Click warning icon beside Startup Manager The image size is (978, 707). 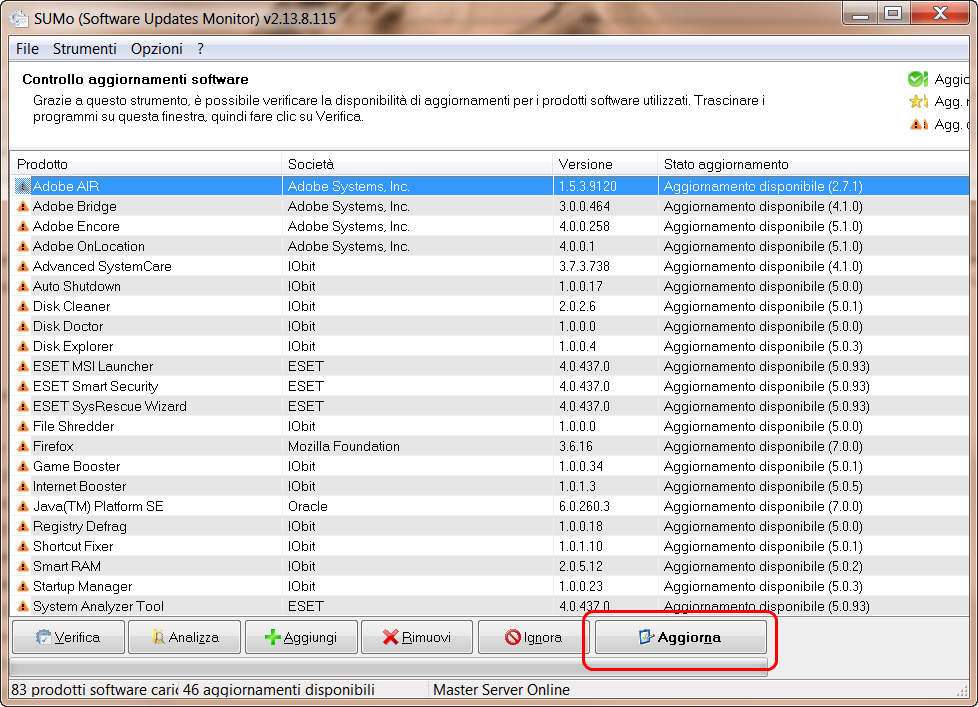pos(23,586)
